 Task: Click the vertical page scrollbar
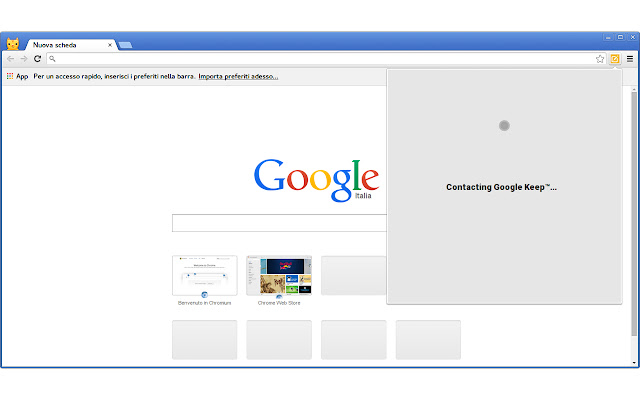click(x=634, y=213)
